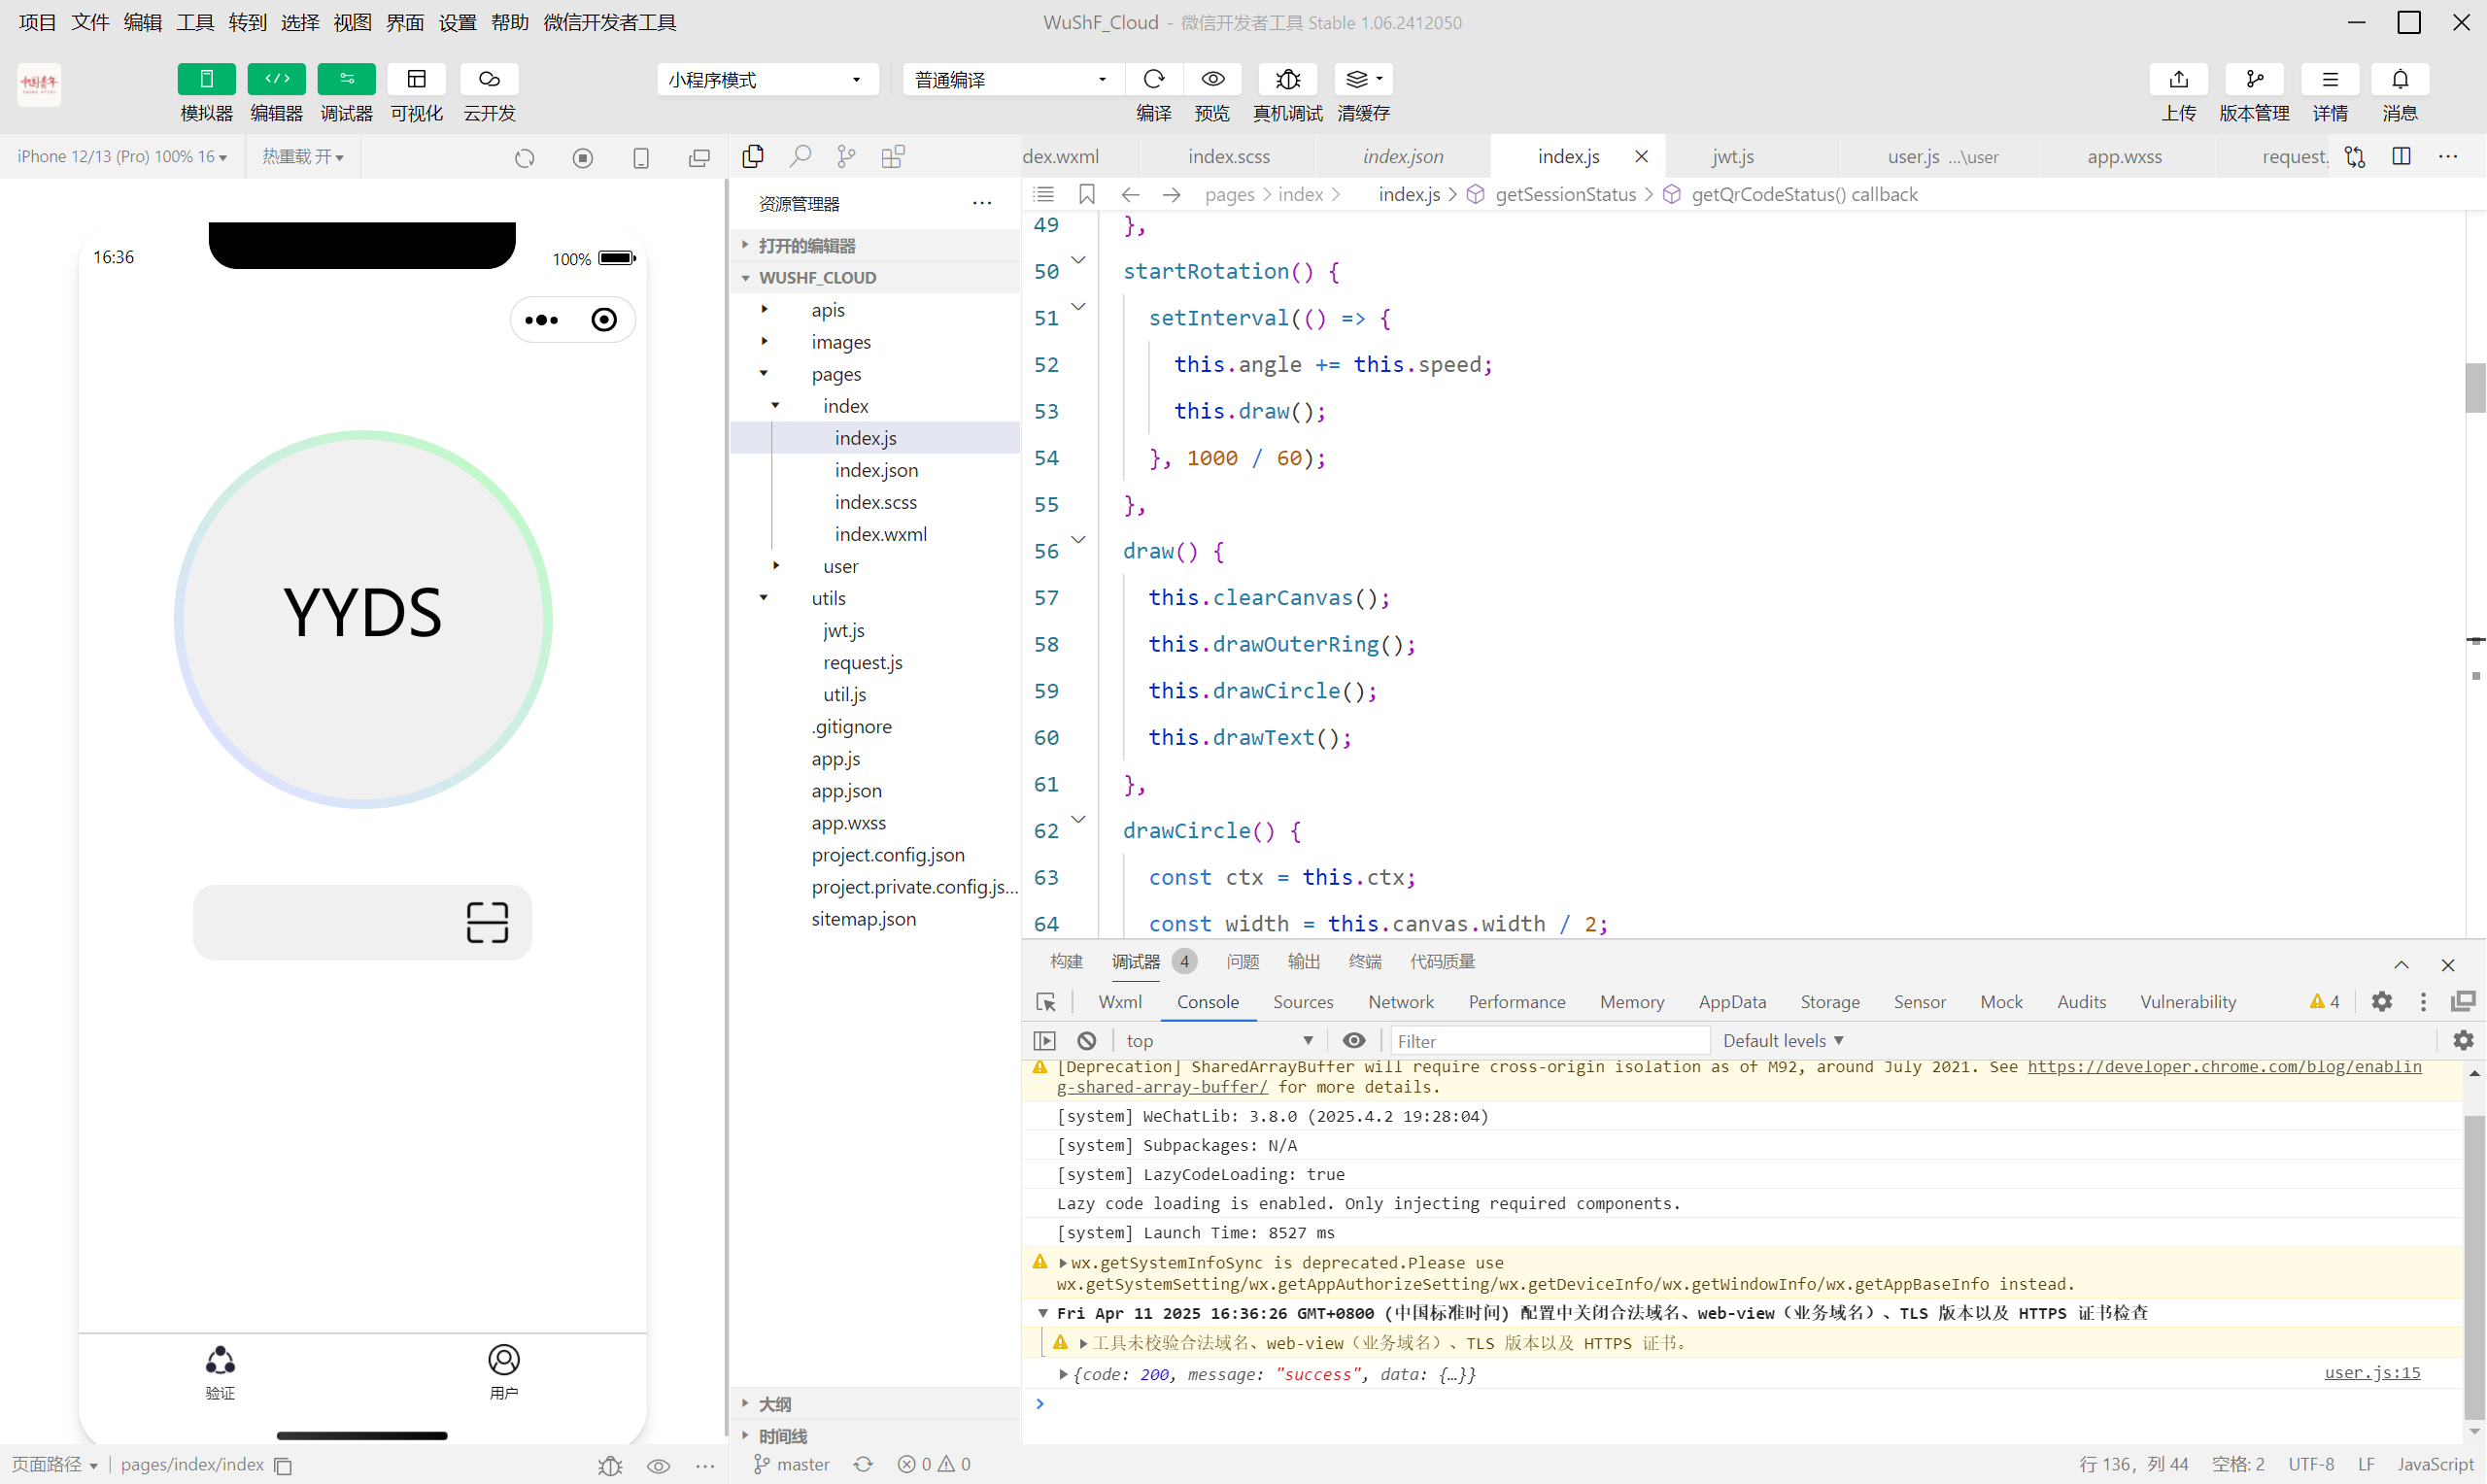The height and width of the screenshot is (1484, 2487).
Task: Toggle the simulator (模拟器) panel button
Action: [x=206, y=79]
